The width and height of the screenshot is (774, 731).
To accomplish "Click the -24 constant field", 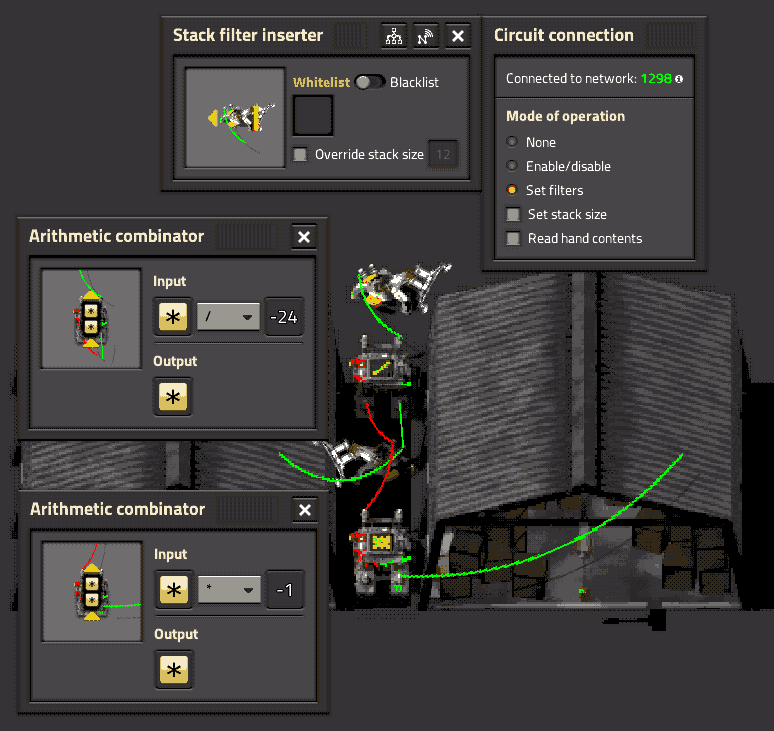I will point(284,317).
